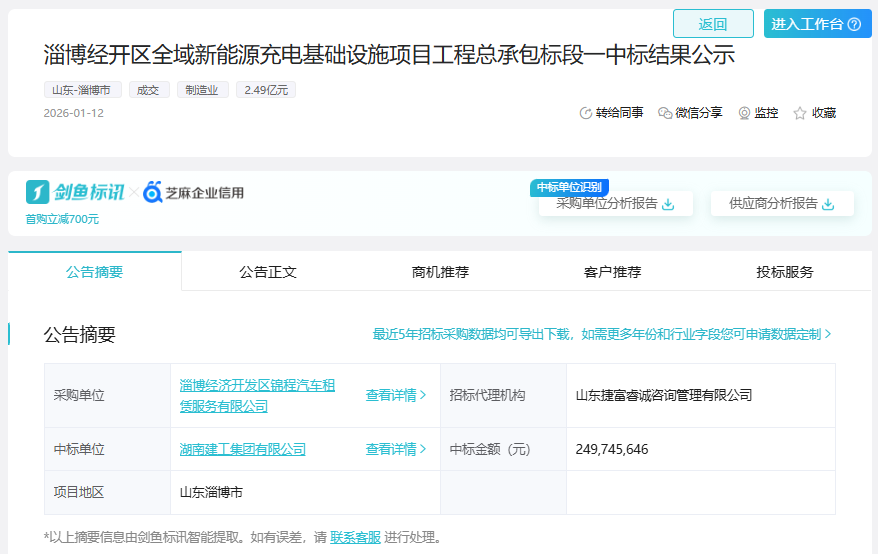The height and width of the screenshot is (554, 878).
Task: Click the 微信分享 WeChat share icon
Action: (x=665, y=113)
